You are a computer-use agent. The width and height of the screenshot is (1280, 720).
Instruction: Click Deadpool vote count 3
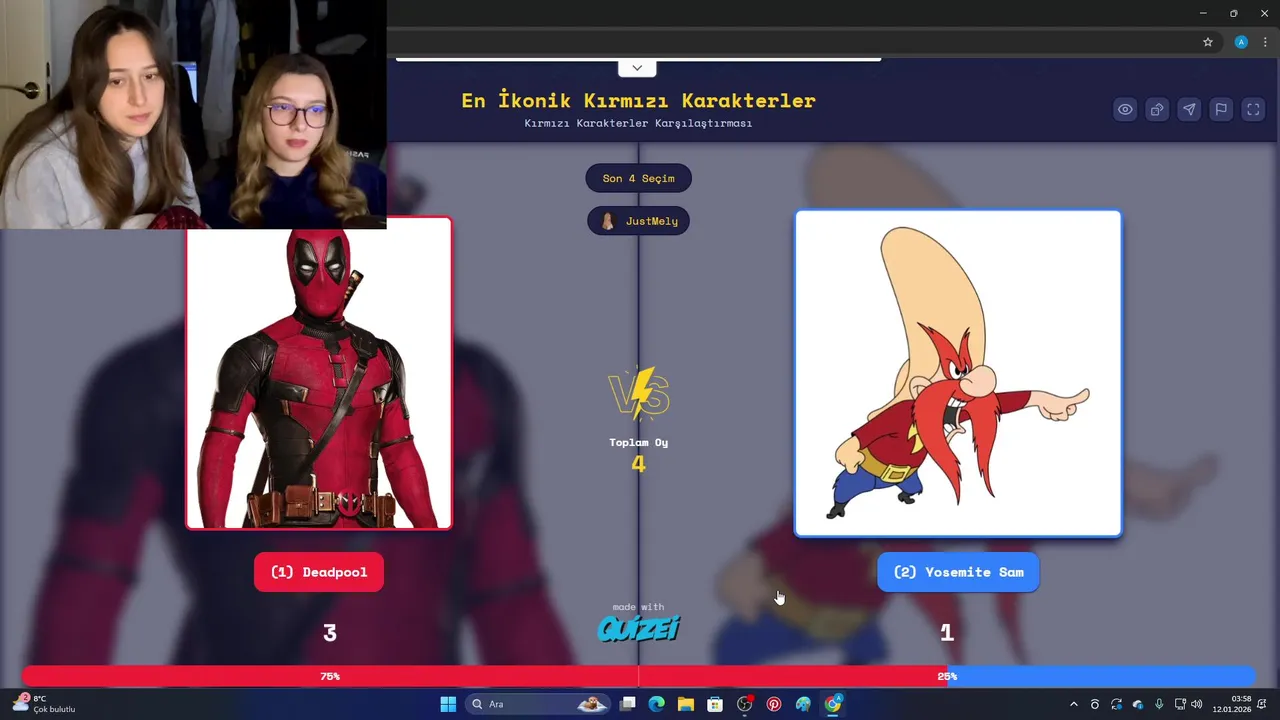click(x=330, y=633)
